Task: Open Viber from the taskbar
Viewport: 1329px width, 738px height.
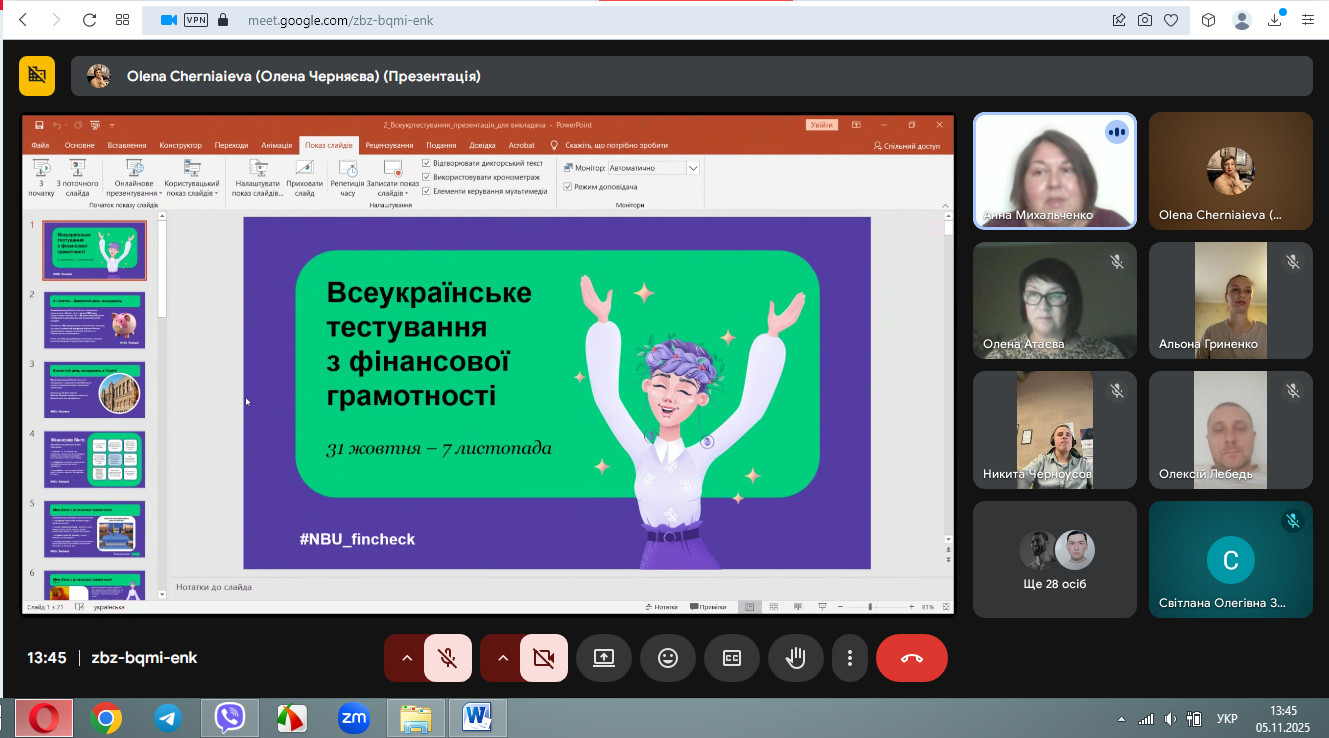Action: pyautogui.click(x=230, y=717)
